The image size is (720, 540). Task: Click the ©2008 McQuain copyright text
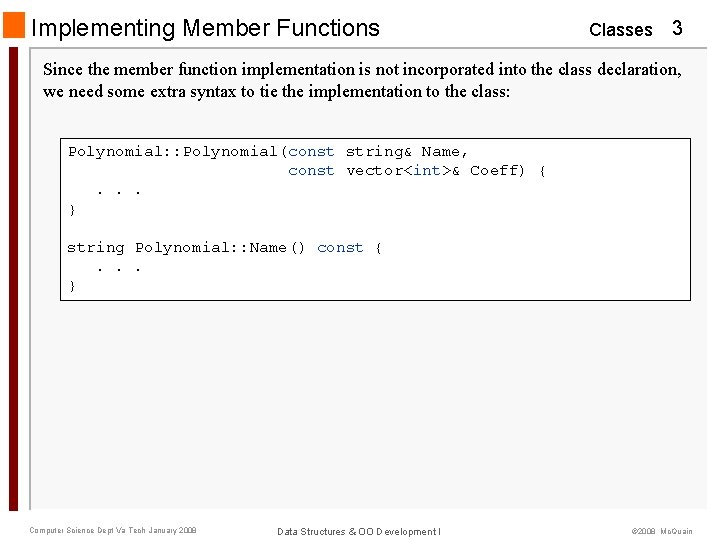pyautogui.click(x=662, y=531)
